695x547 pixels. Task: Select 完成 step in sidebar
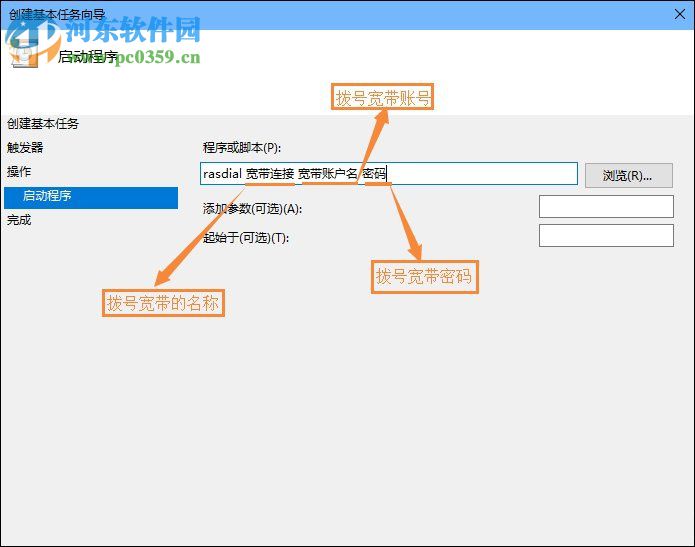point(19,219)
